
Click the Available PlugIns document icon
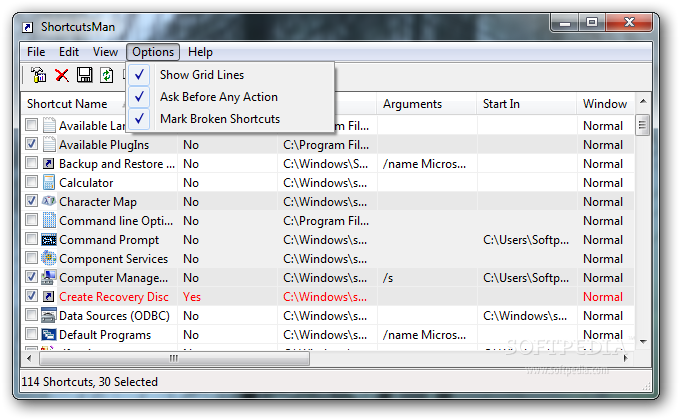pos(49,144)
